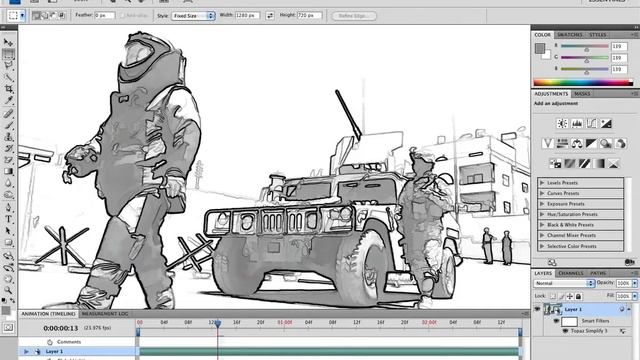Screen dimensions: 640x360
Task: Open the blend mode dropdown showing Normal
Action: click(x=564, y=283)
